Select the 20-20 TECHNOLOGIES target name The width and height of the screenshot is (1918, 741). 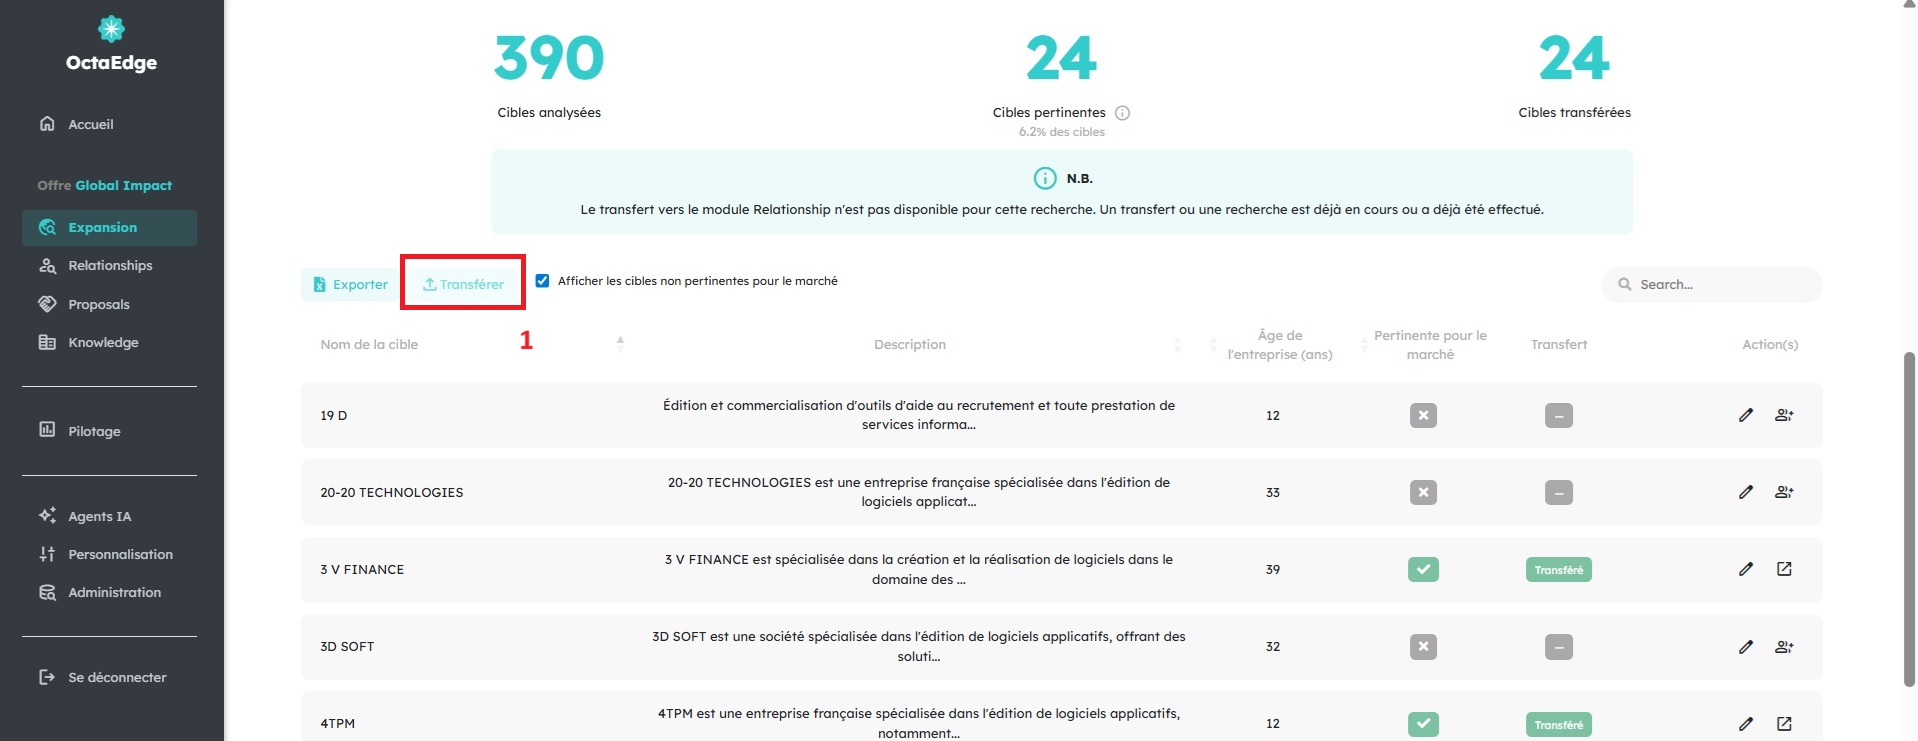point(392,492)
